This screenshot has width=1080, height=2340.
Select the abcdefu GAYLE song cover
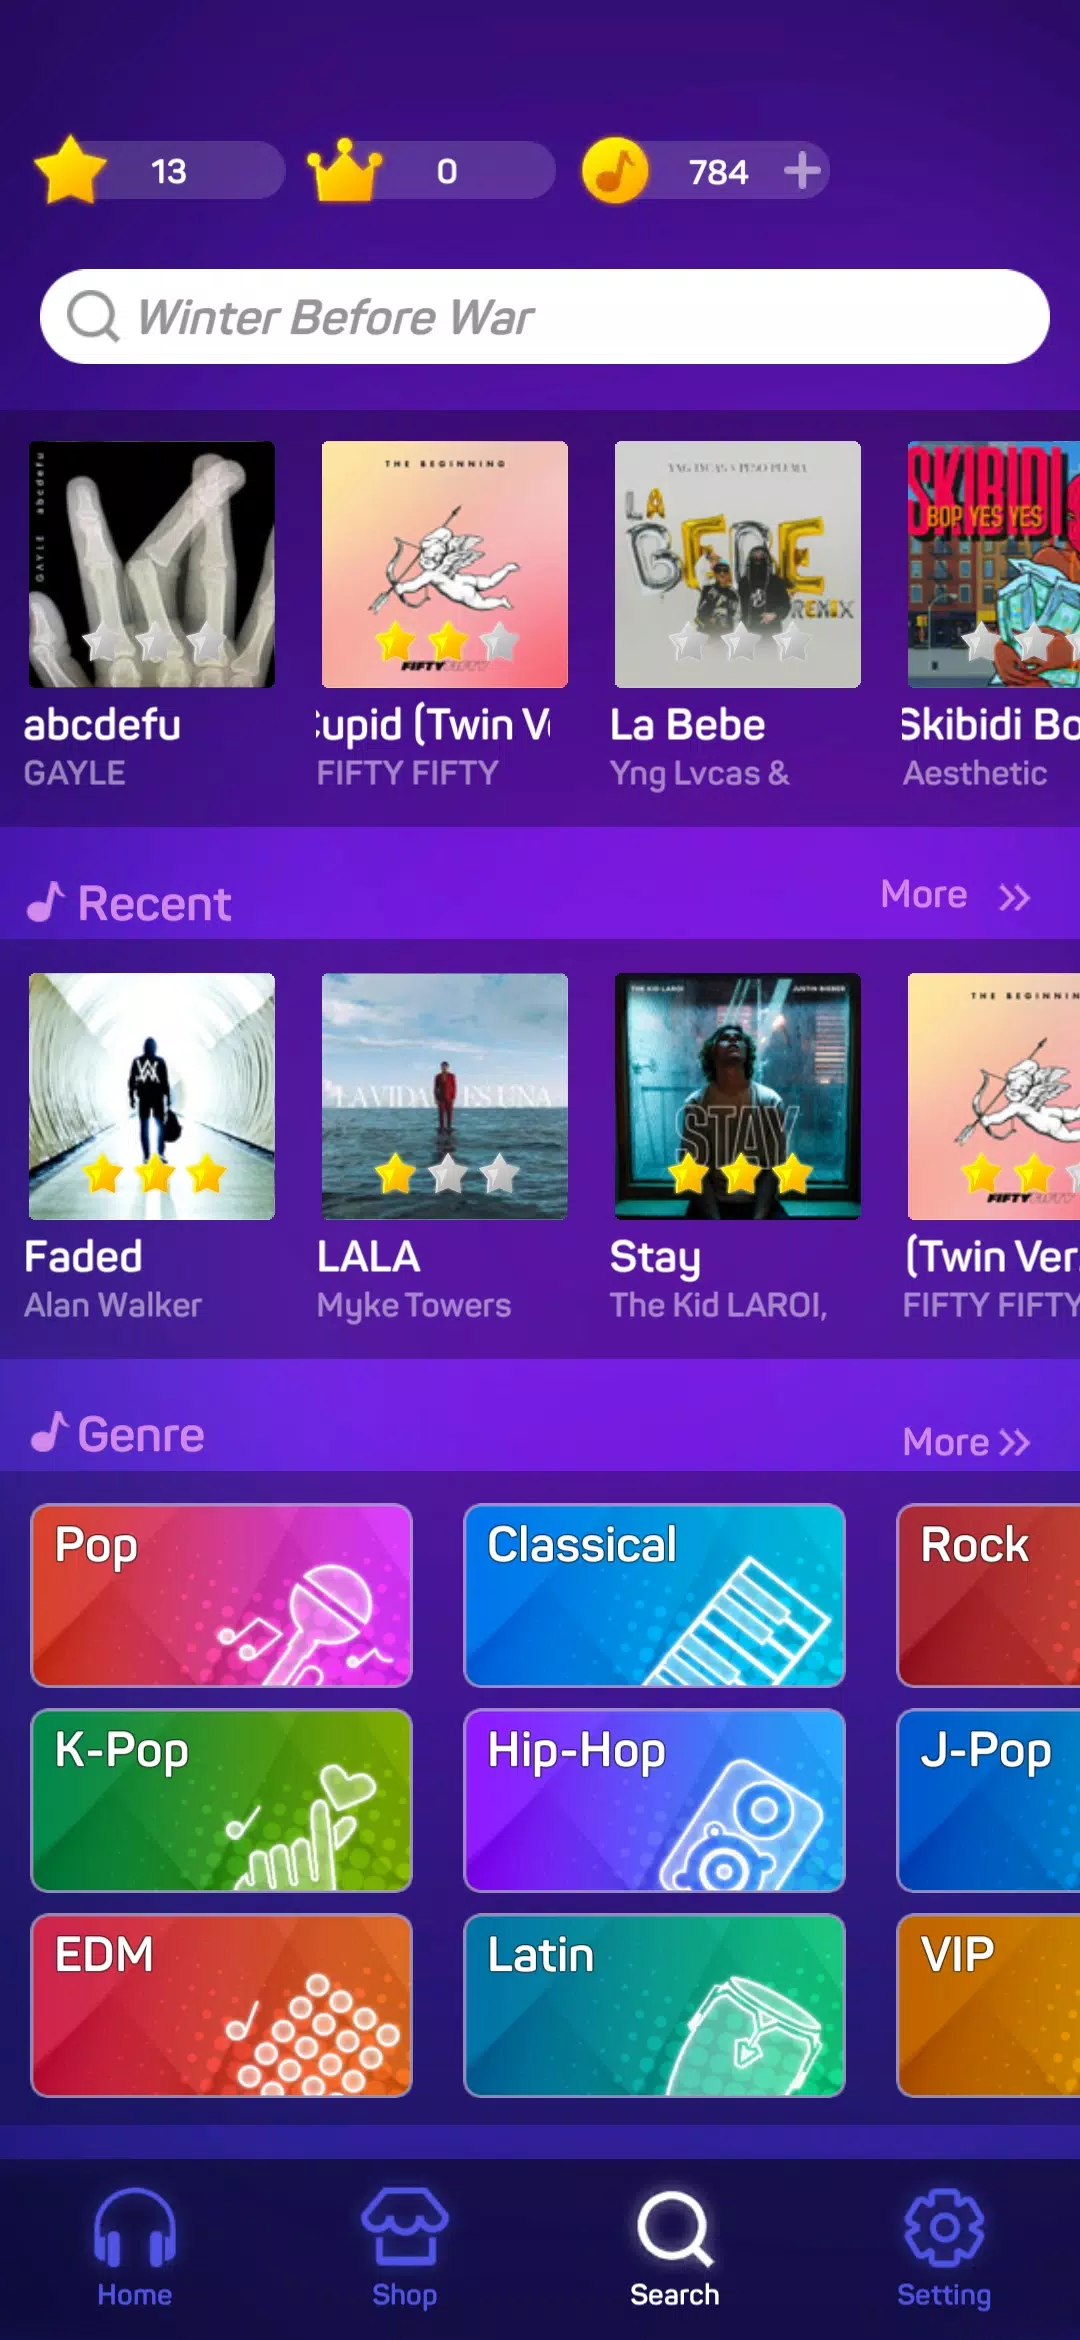(152, 564)
